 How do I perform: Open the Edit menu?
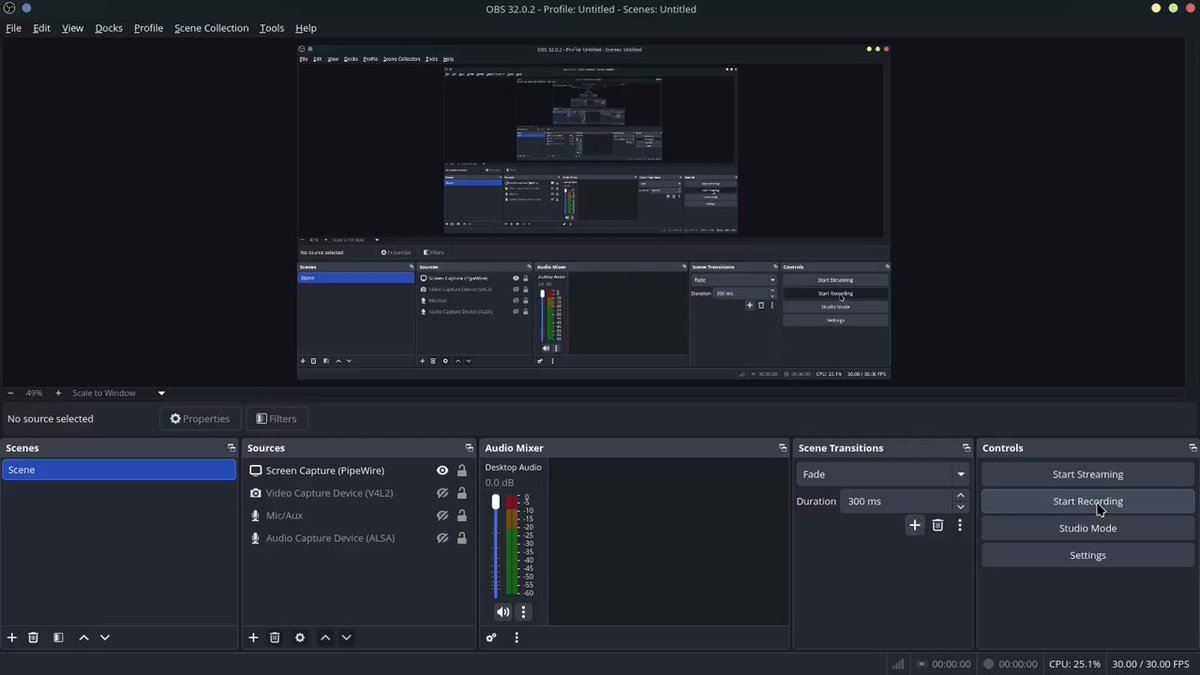click(41, 28)
